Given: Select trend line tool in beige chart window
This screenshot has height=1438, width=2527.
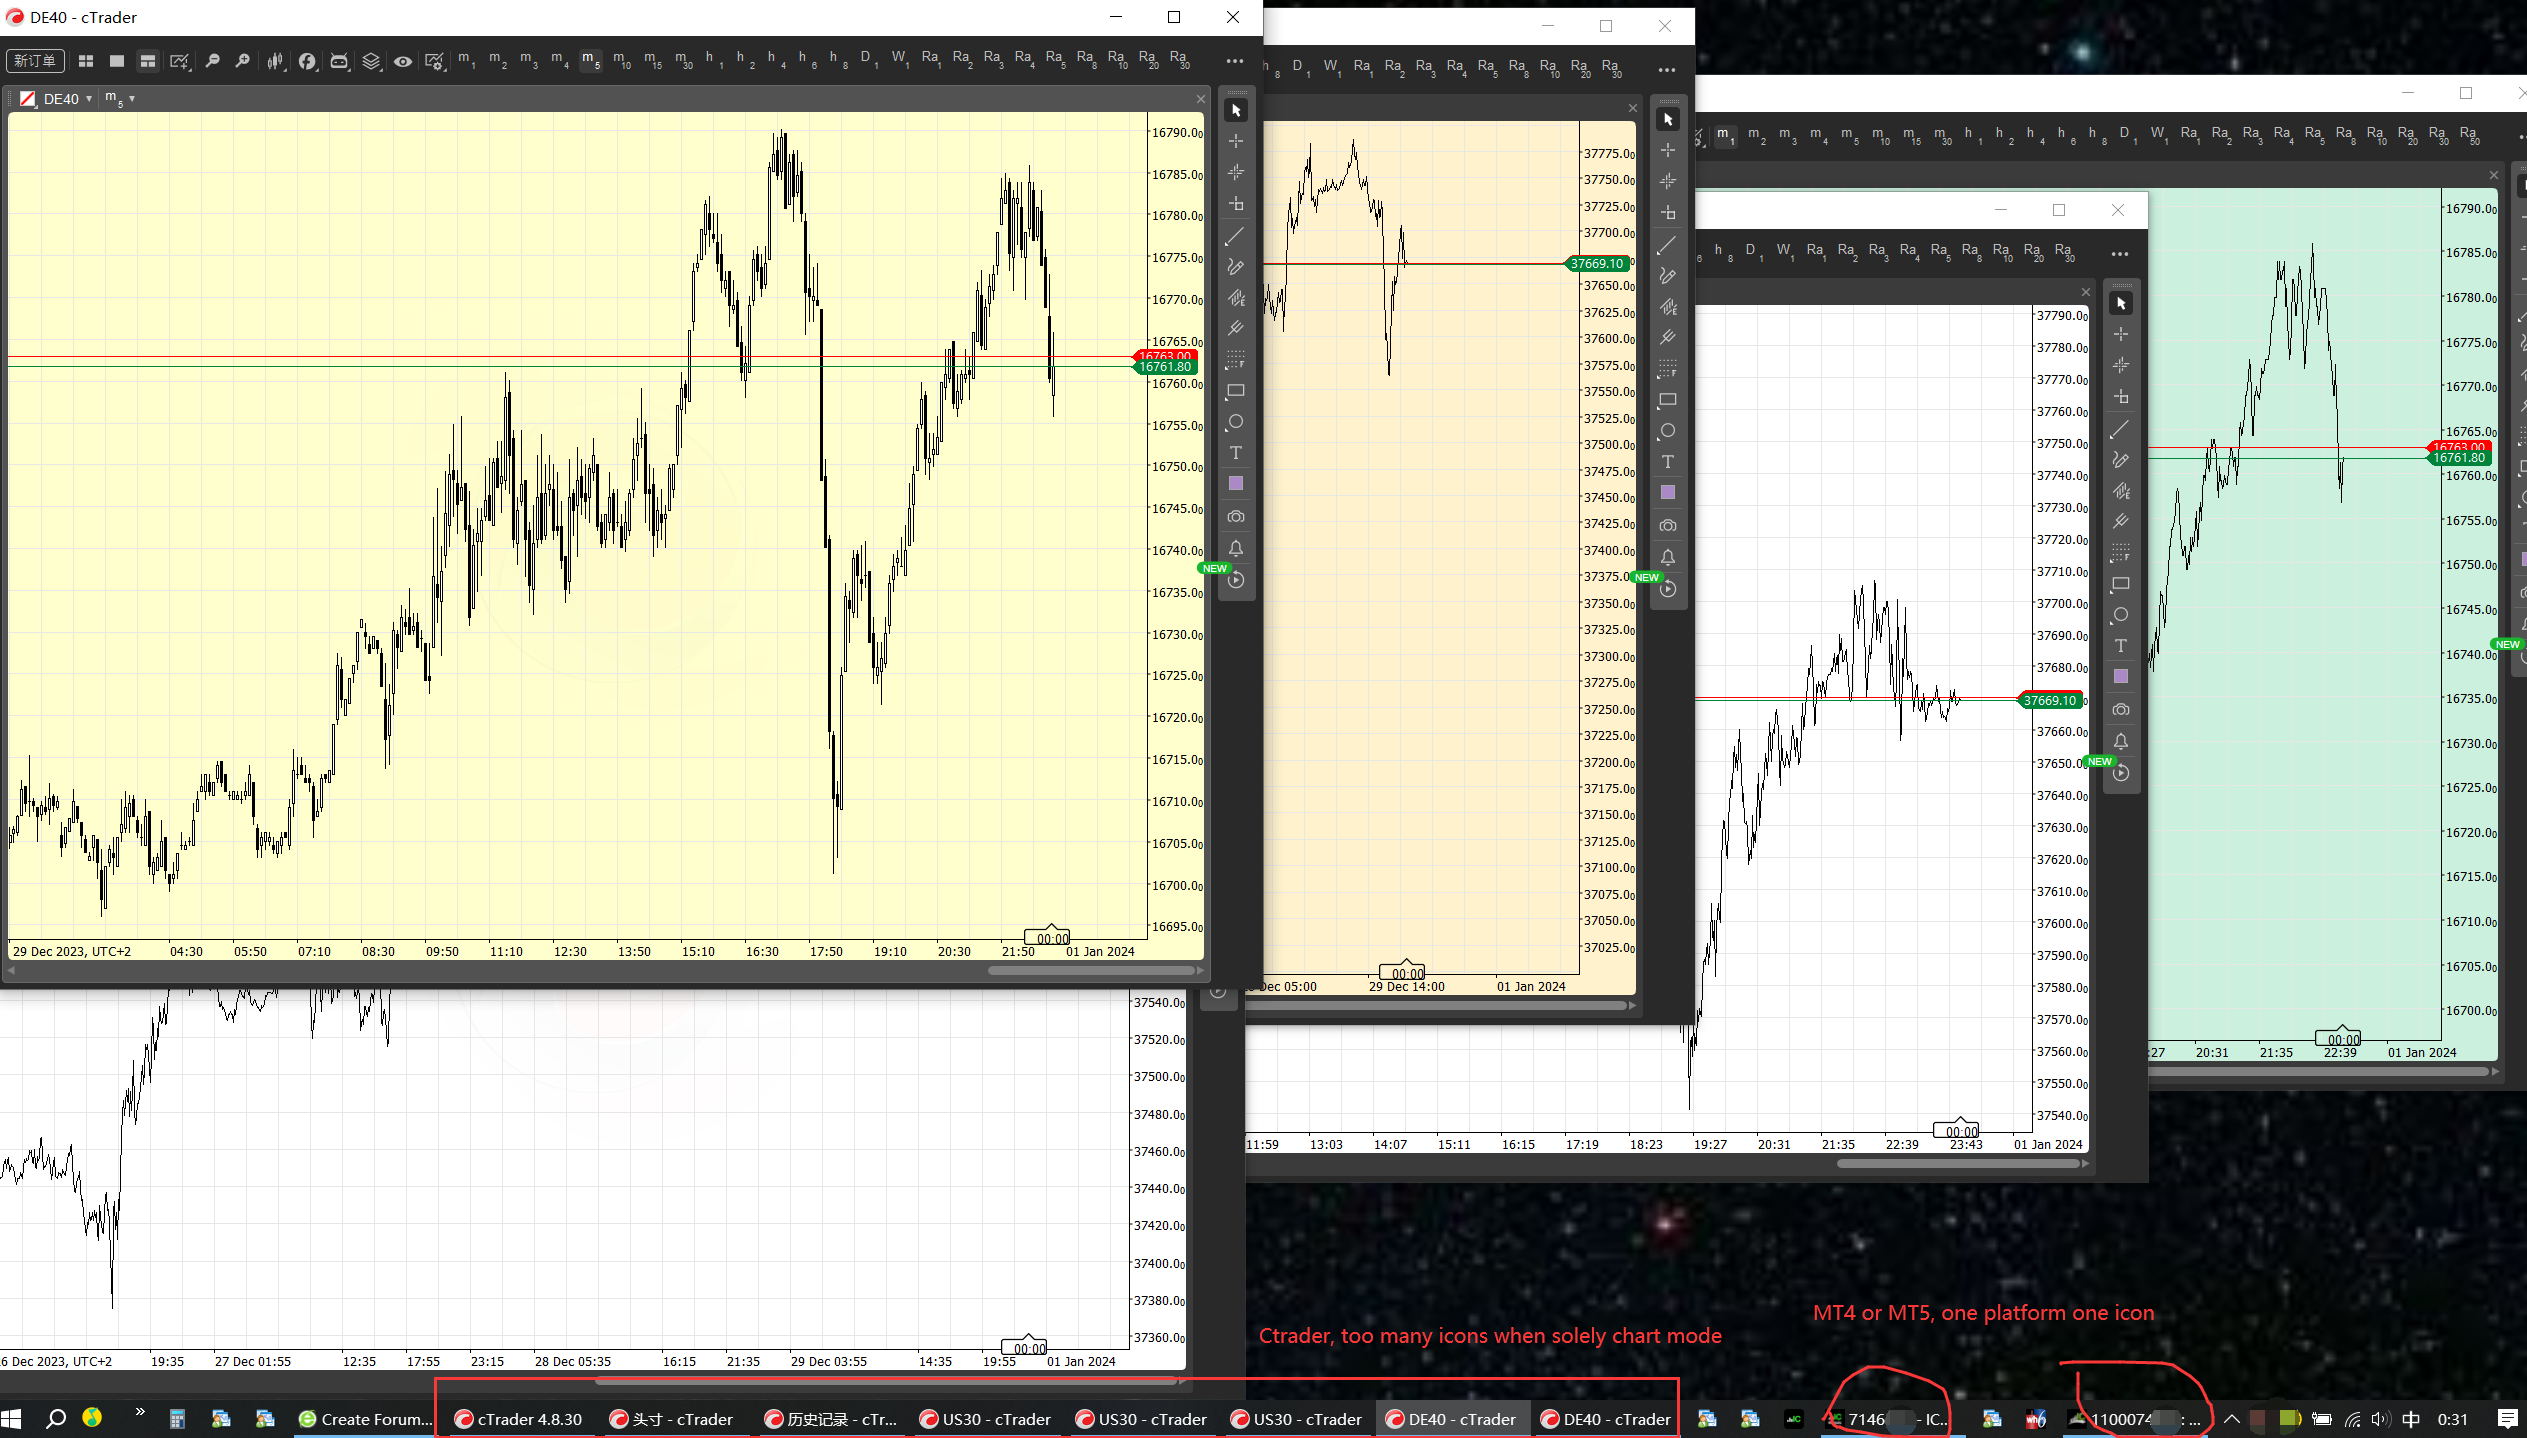Looking at the screenshot, I should (x=1668, y=245).
